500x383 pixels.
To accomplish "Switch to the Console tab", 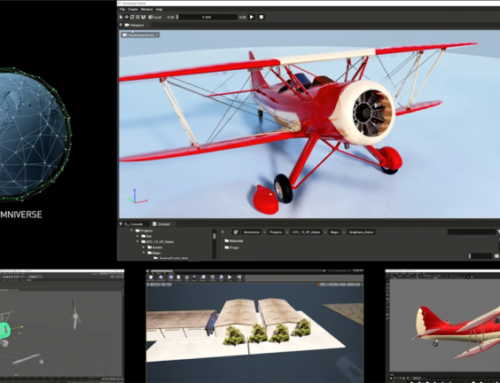I will (134, 224).
